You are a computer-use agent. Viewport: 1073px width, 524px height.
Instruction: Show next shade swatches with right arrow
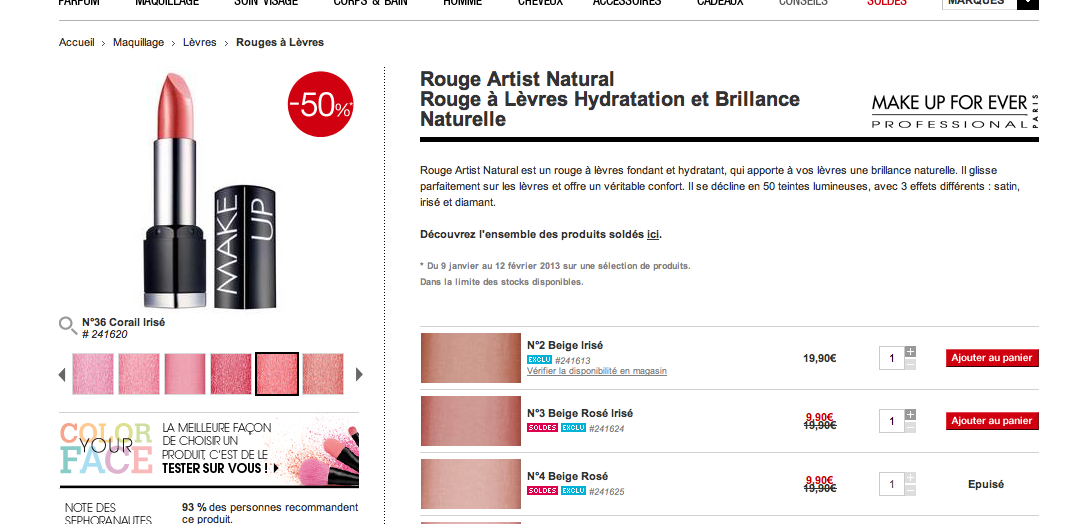pos(359,374)
